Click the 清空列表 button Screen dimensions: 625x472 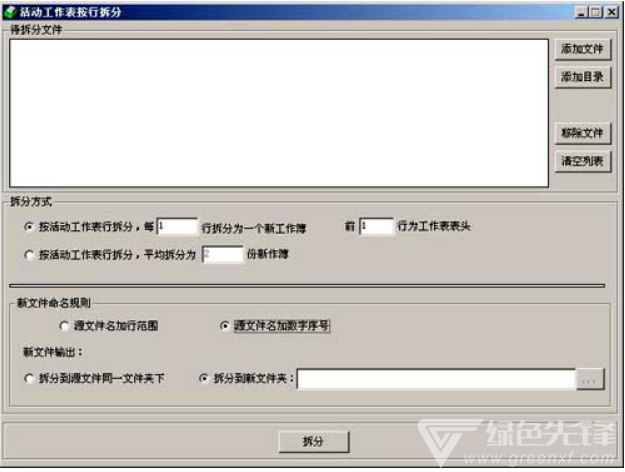click(582, 161)
